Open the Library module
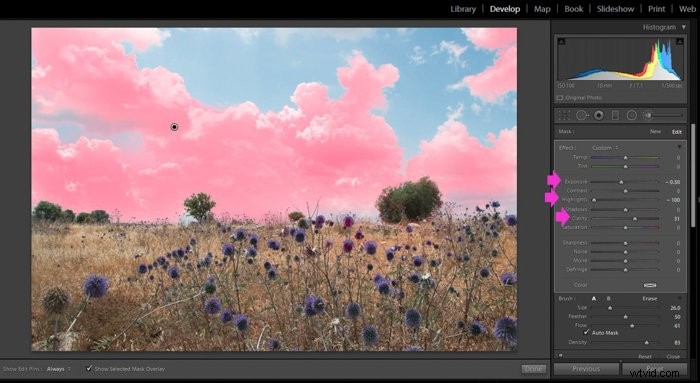 pyautogui.click(x=463, y=9)
